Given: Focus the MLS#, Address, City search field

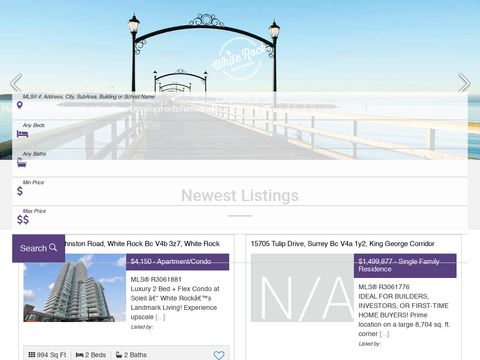Looking at the screenshot, I should pyautogui.click(x=240, y=105).
